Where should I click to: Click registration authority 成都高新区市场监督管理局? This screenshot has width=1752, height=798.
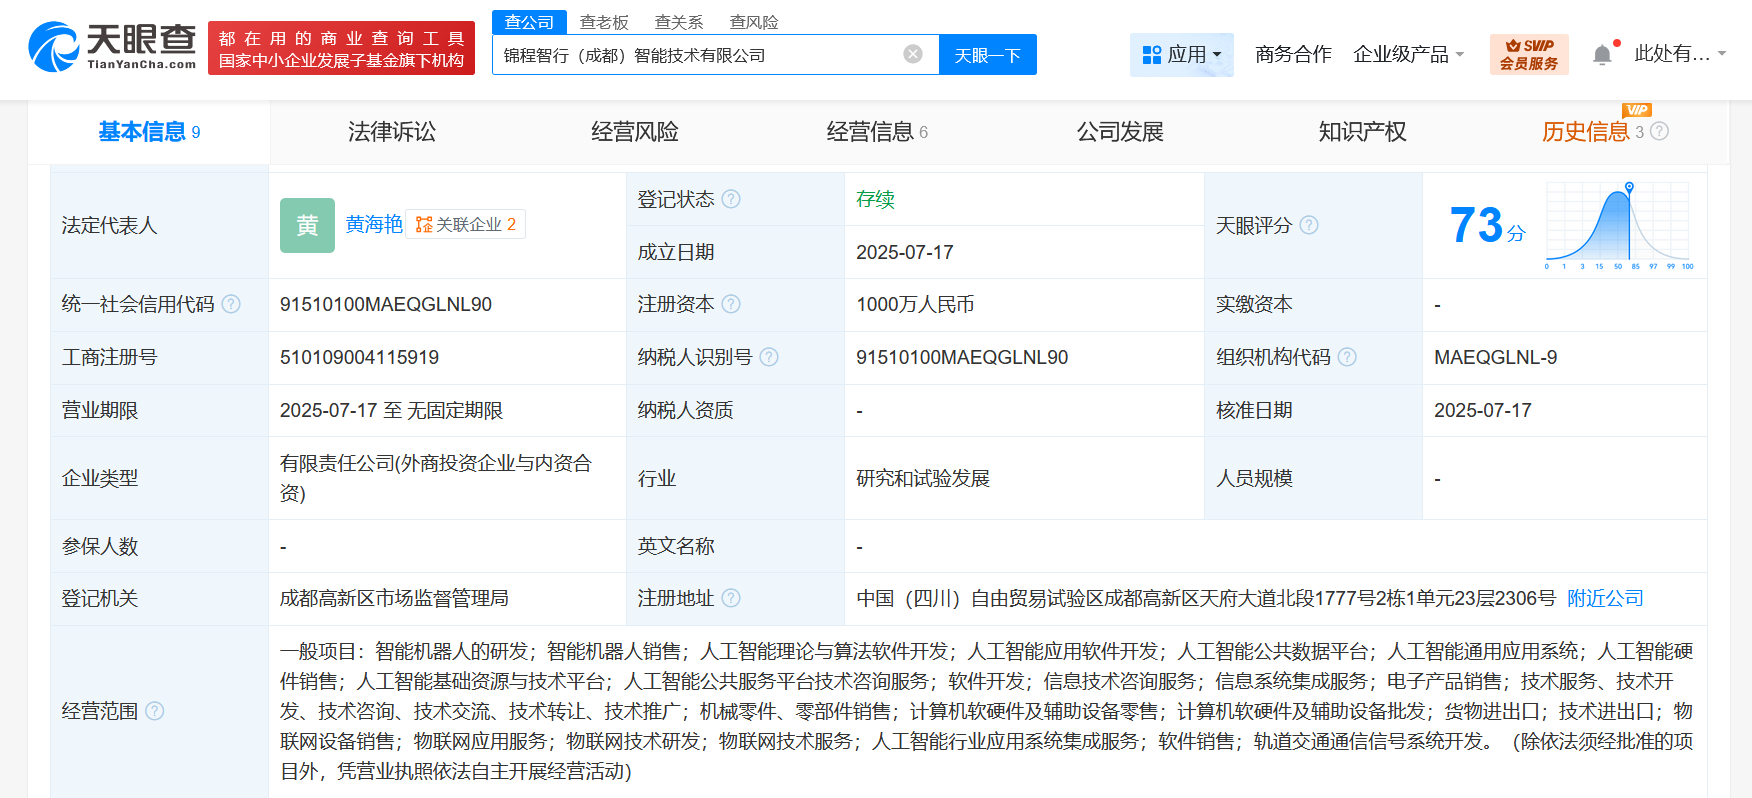coord(394,598)
